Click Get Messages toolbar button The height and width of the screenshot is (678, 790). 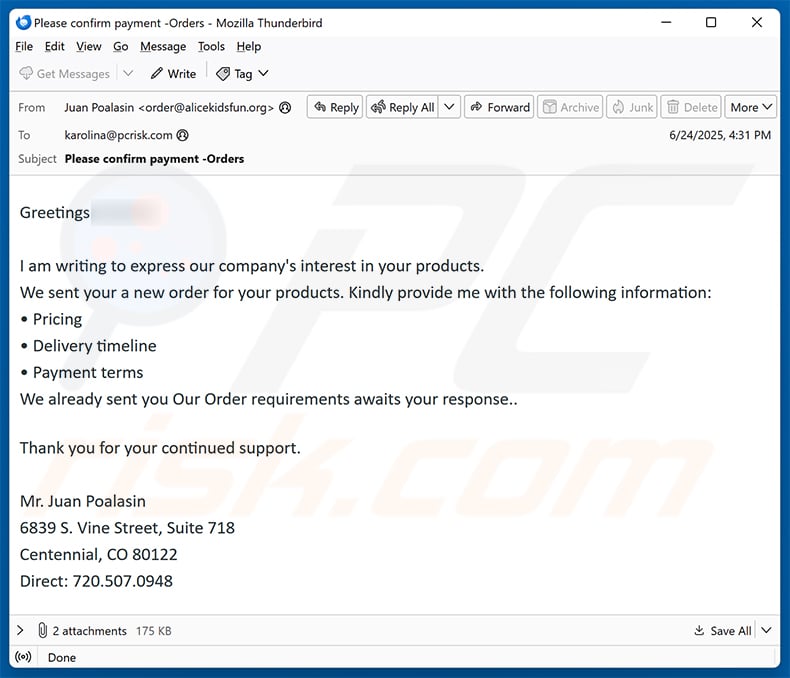[x=64, y=74]
